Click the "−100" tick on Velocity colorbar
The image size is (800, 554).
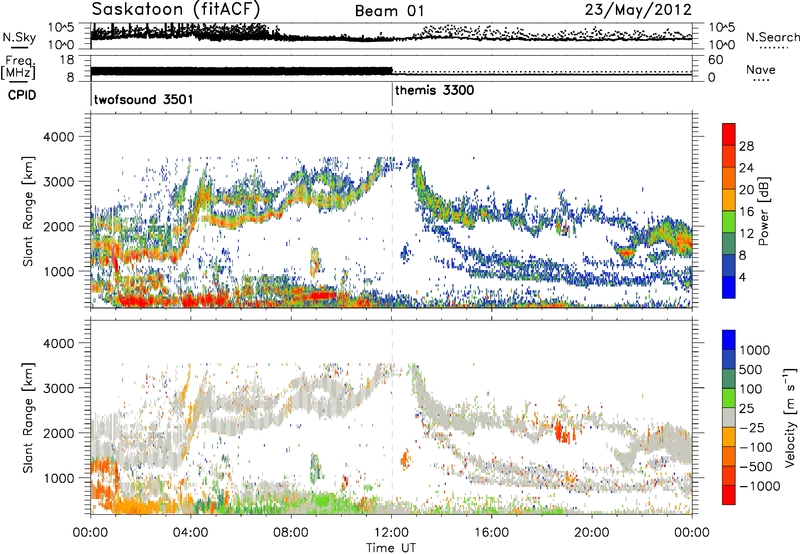tap(756, 447)
